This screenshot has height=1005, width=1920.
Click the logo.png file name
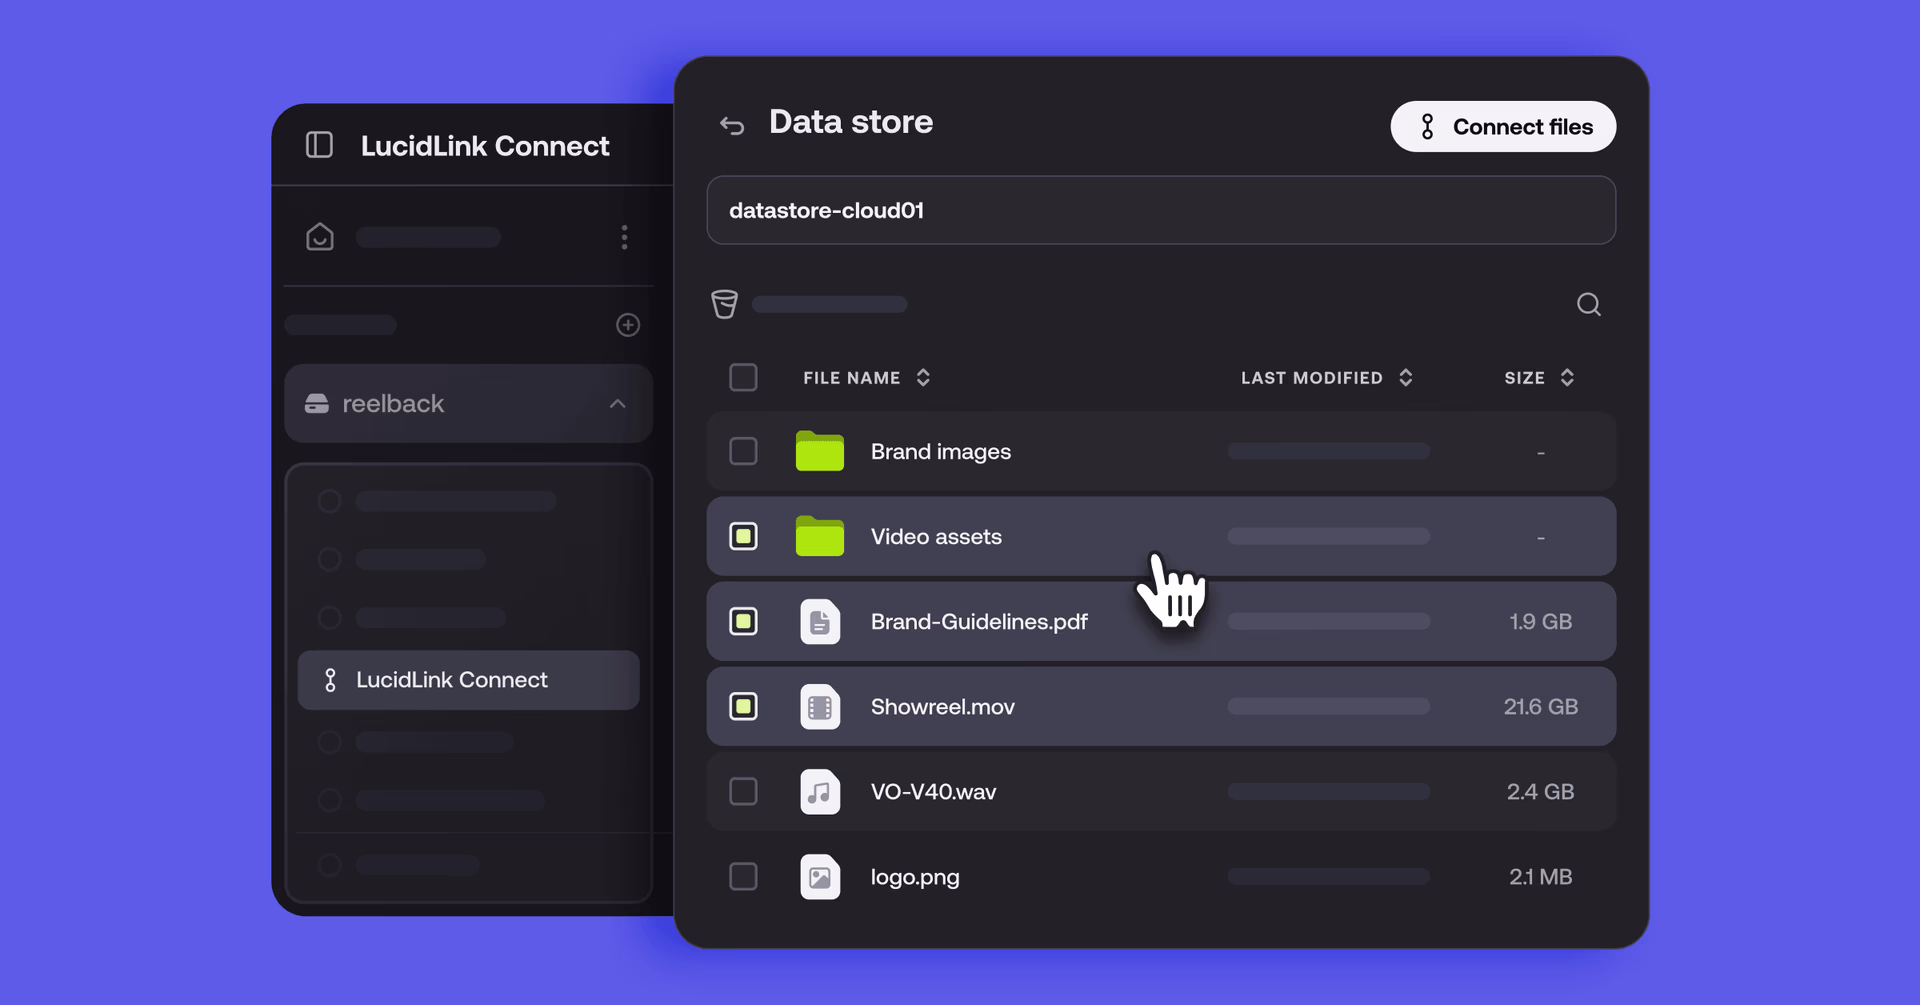click(915, 878)
